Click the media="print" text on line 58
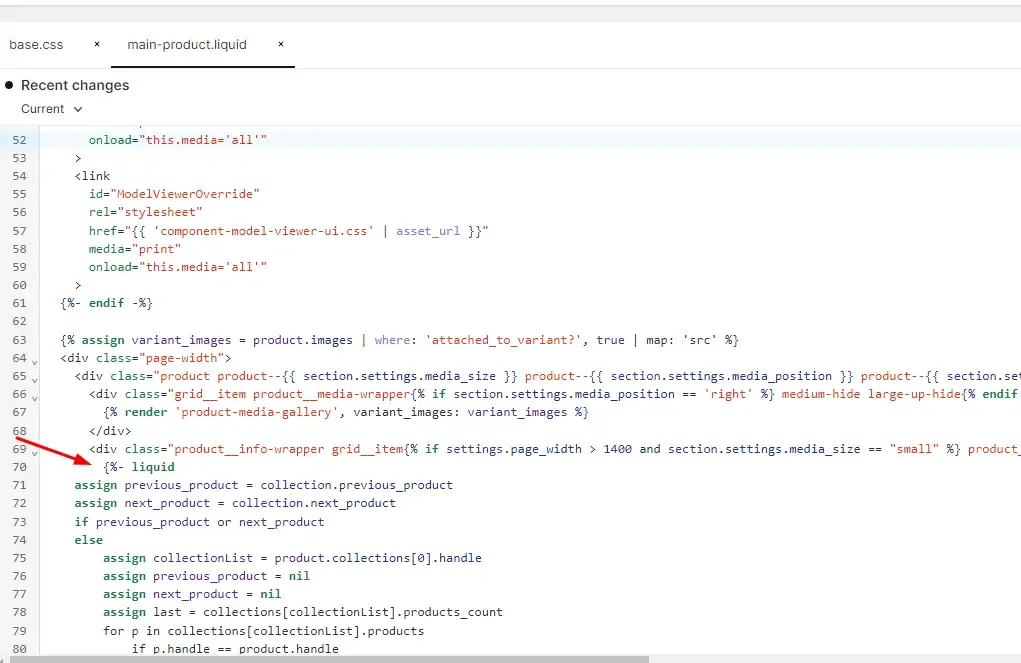Image resolution: width=1021 pixels, height=663 pixels. (135, 249)
